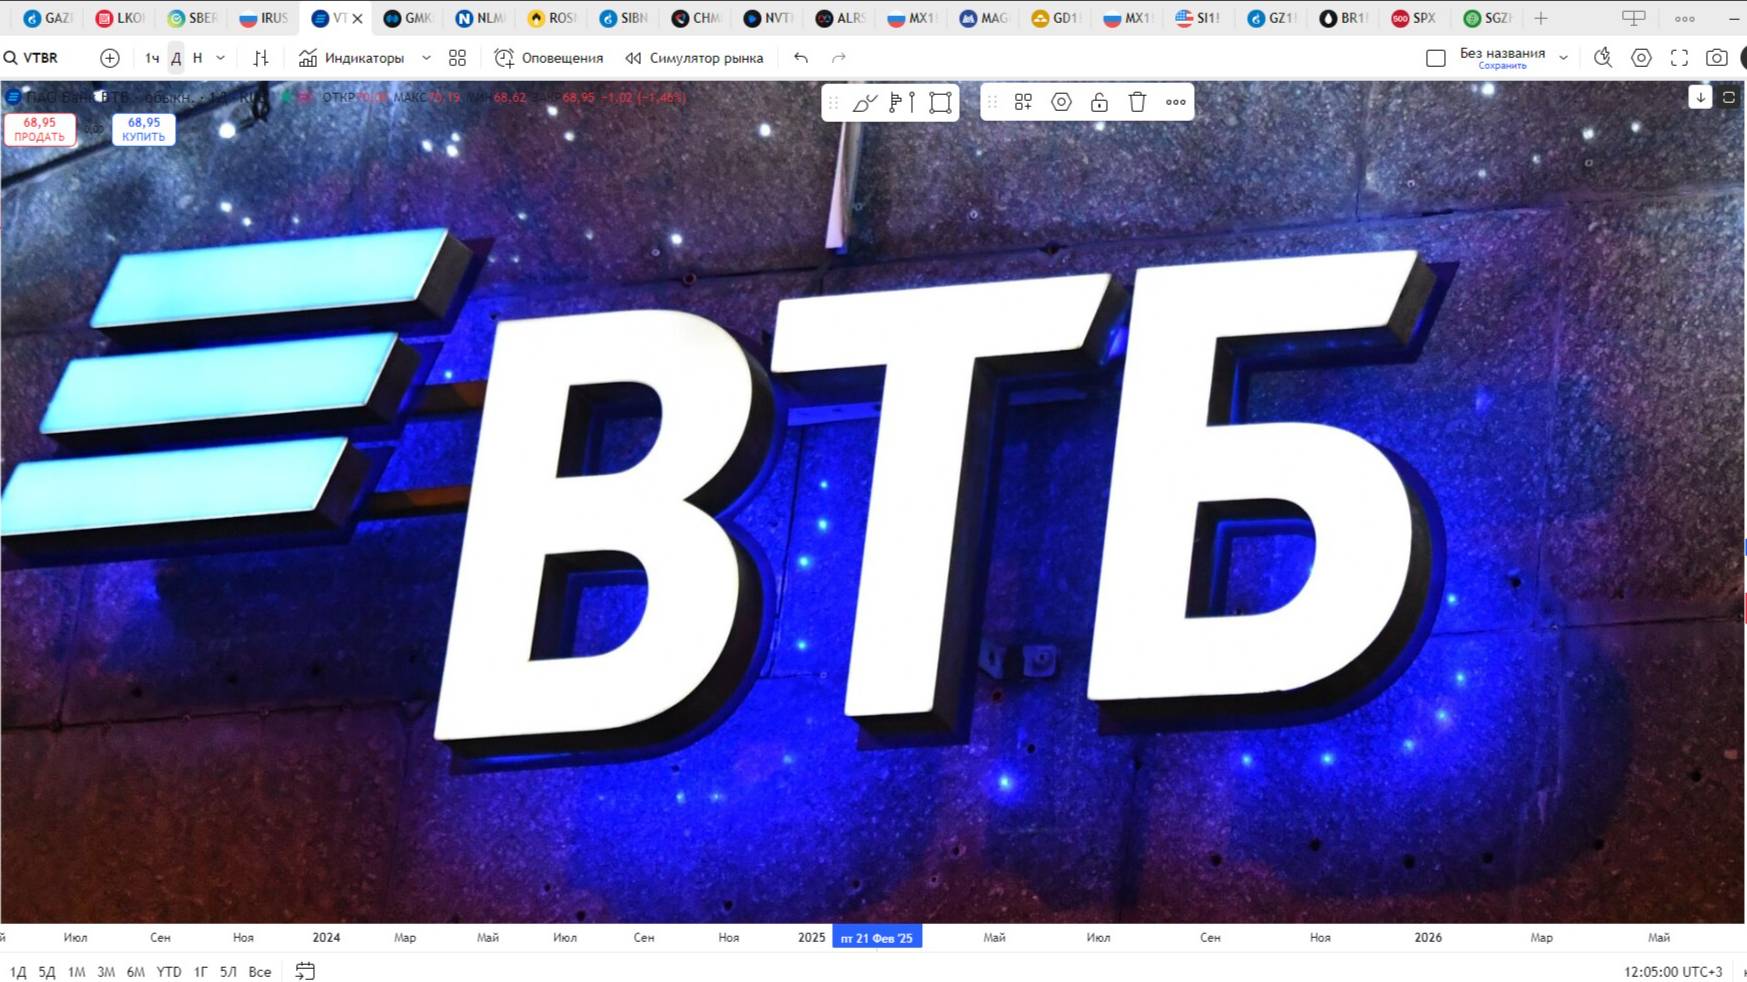Expand the Без названия layout menu
1747x982 pixels.
(1563, 58)
